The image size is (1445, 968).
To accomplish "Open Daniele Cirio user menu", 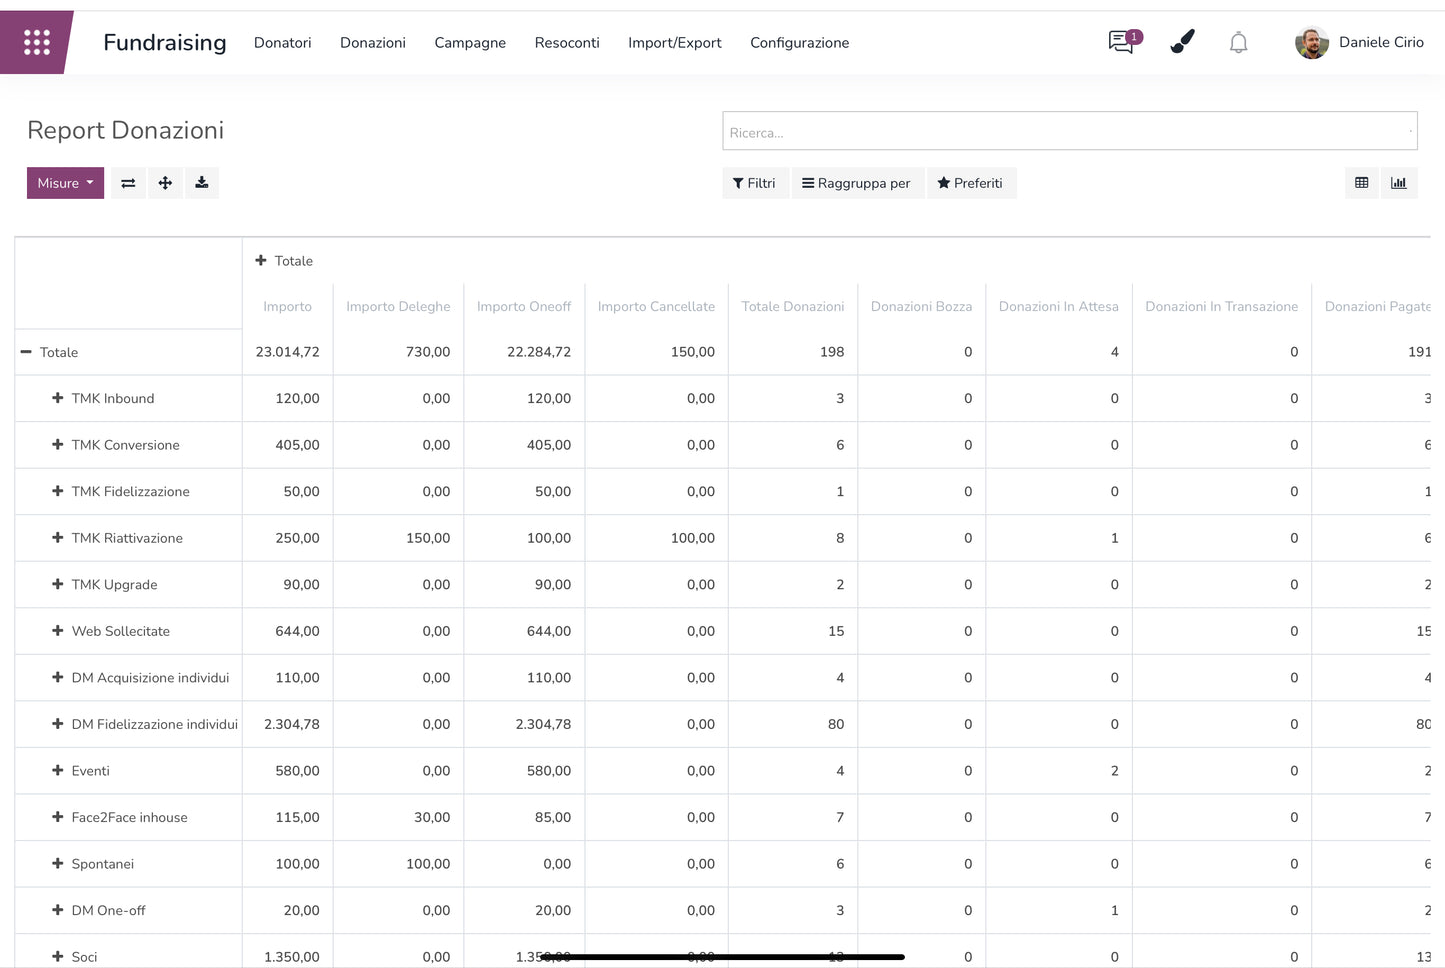I will pos(1359,42).
